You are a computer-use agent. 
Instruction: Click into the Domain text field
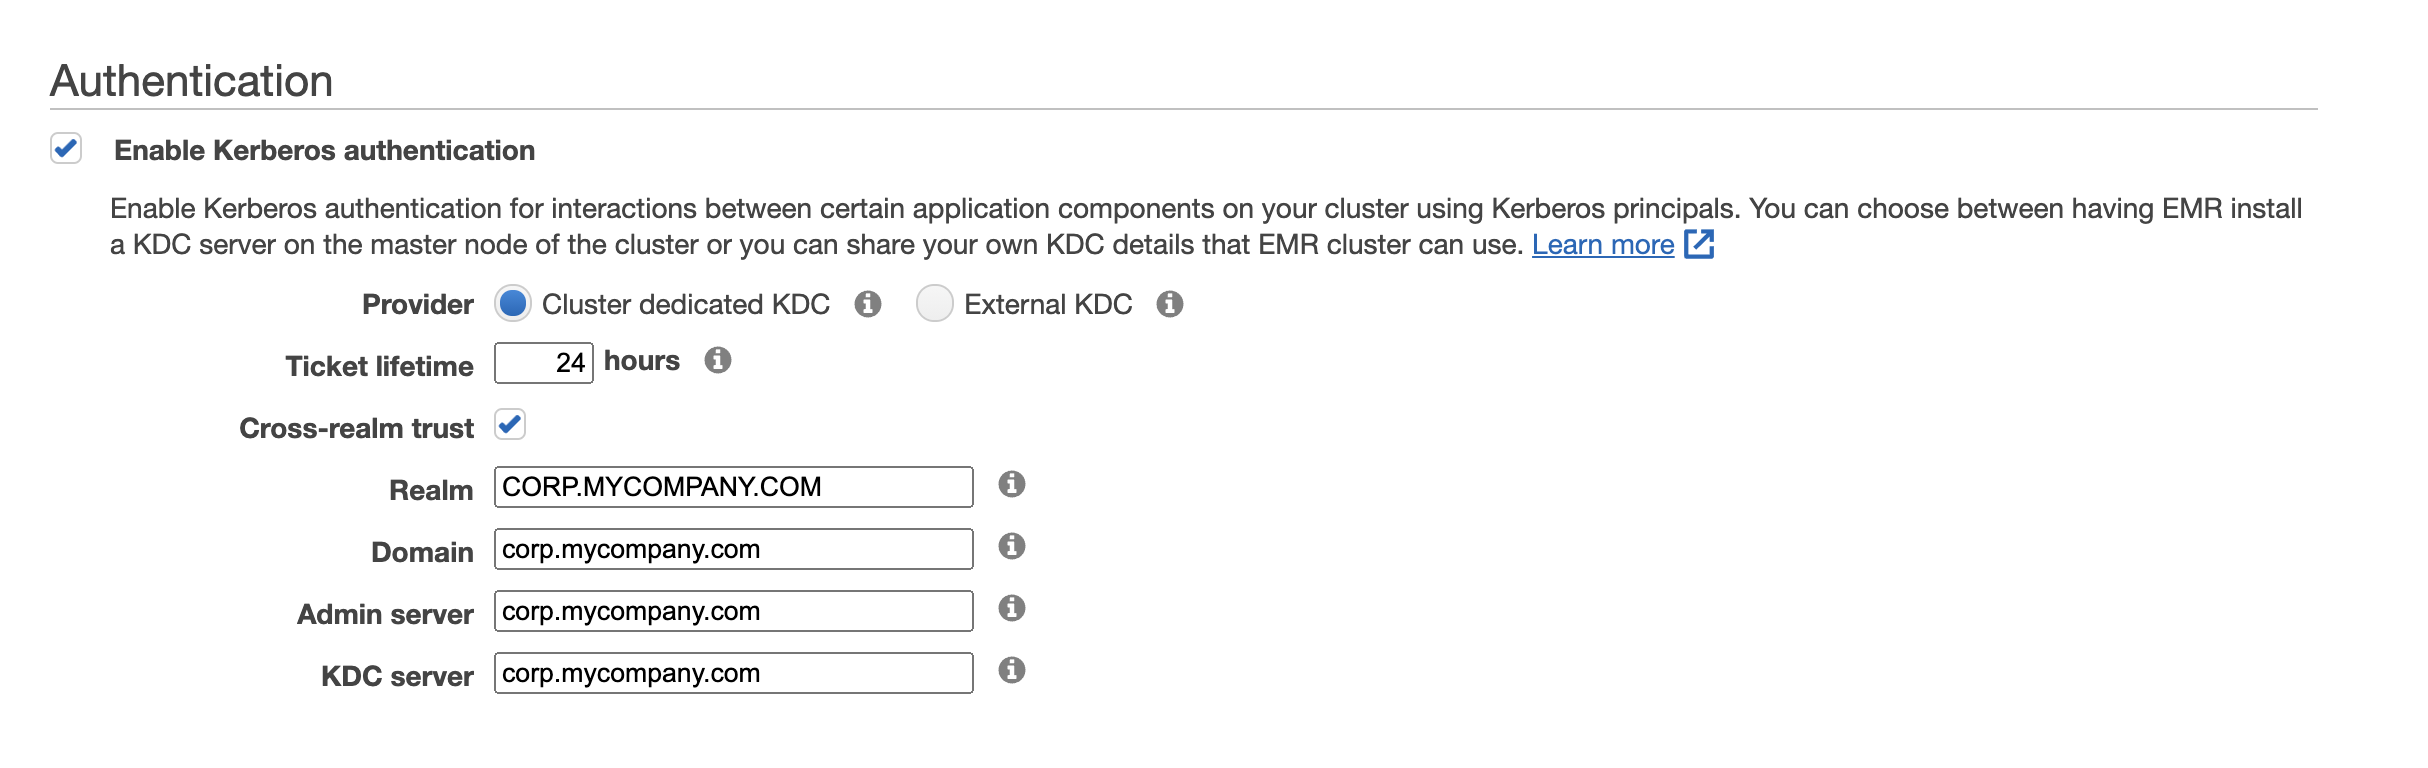click(734, 549)
